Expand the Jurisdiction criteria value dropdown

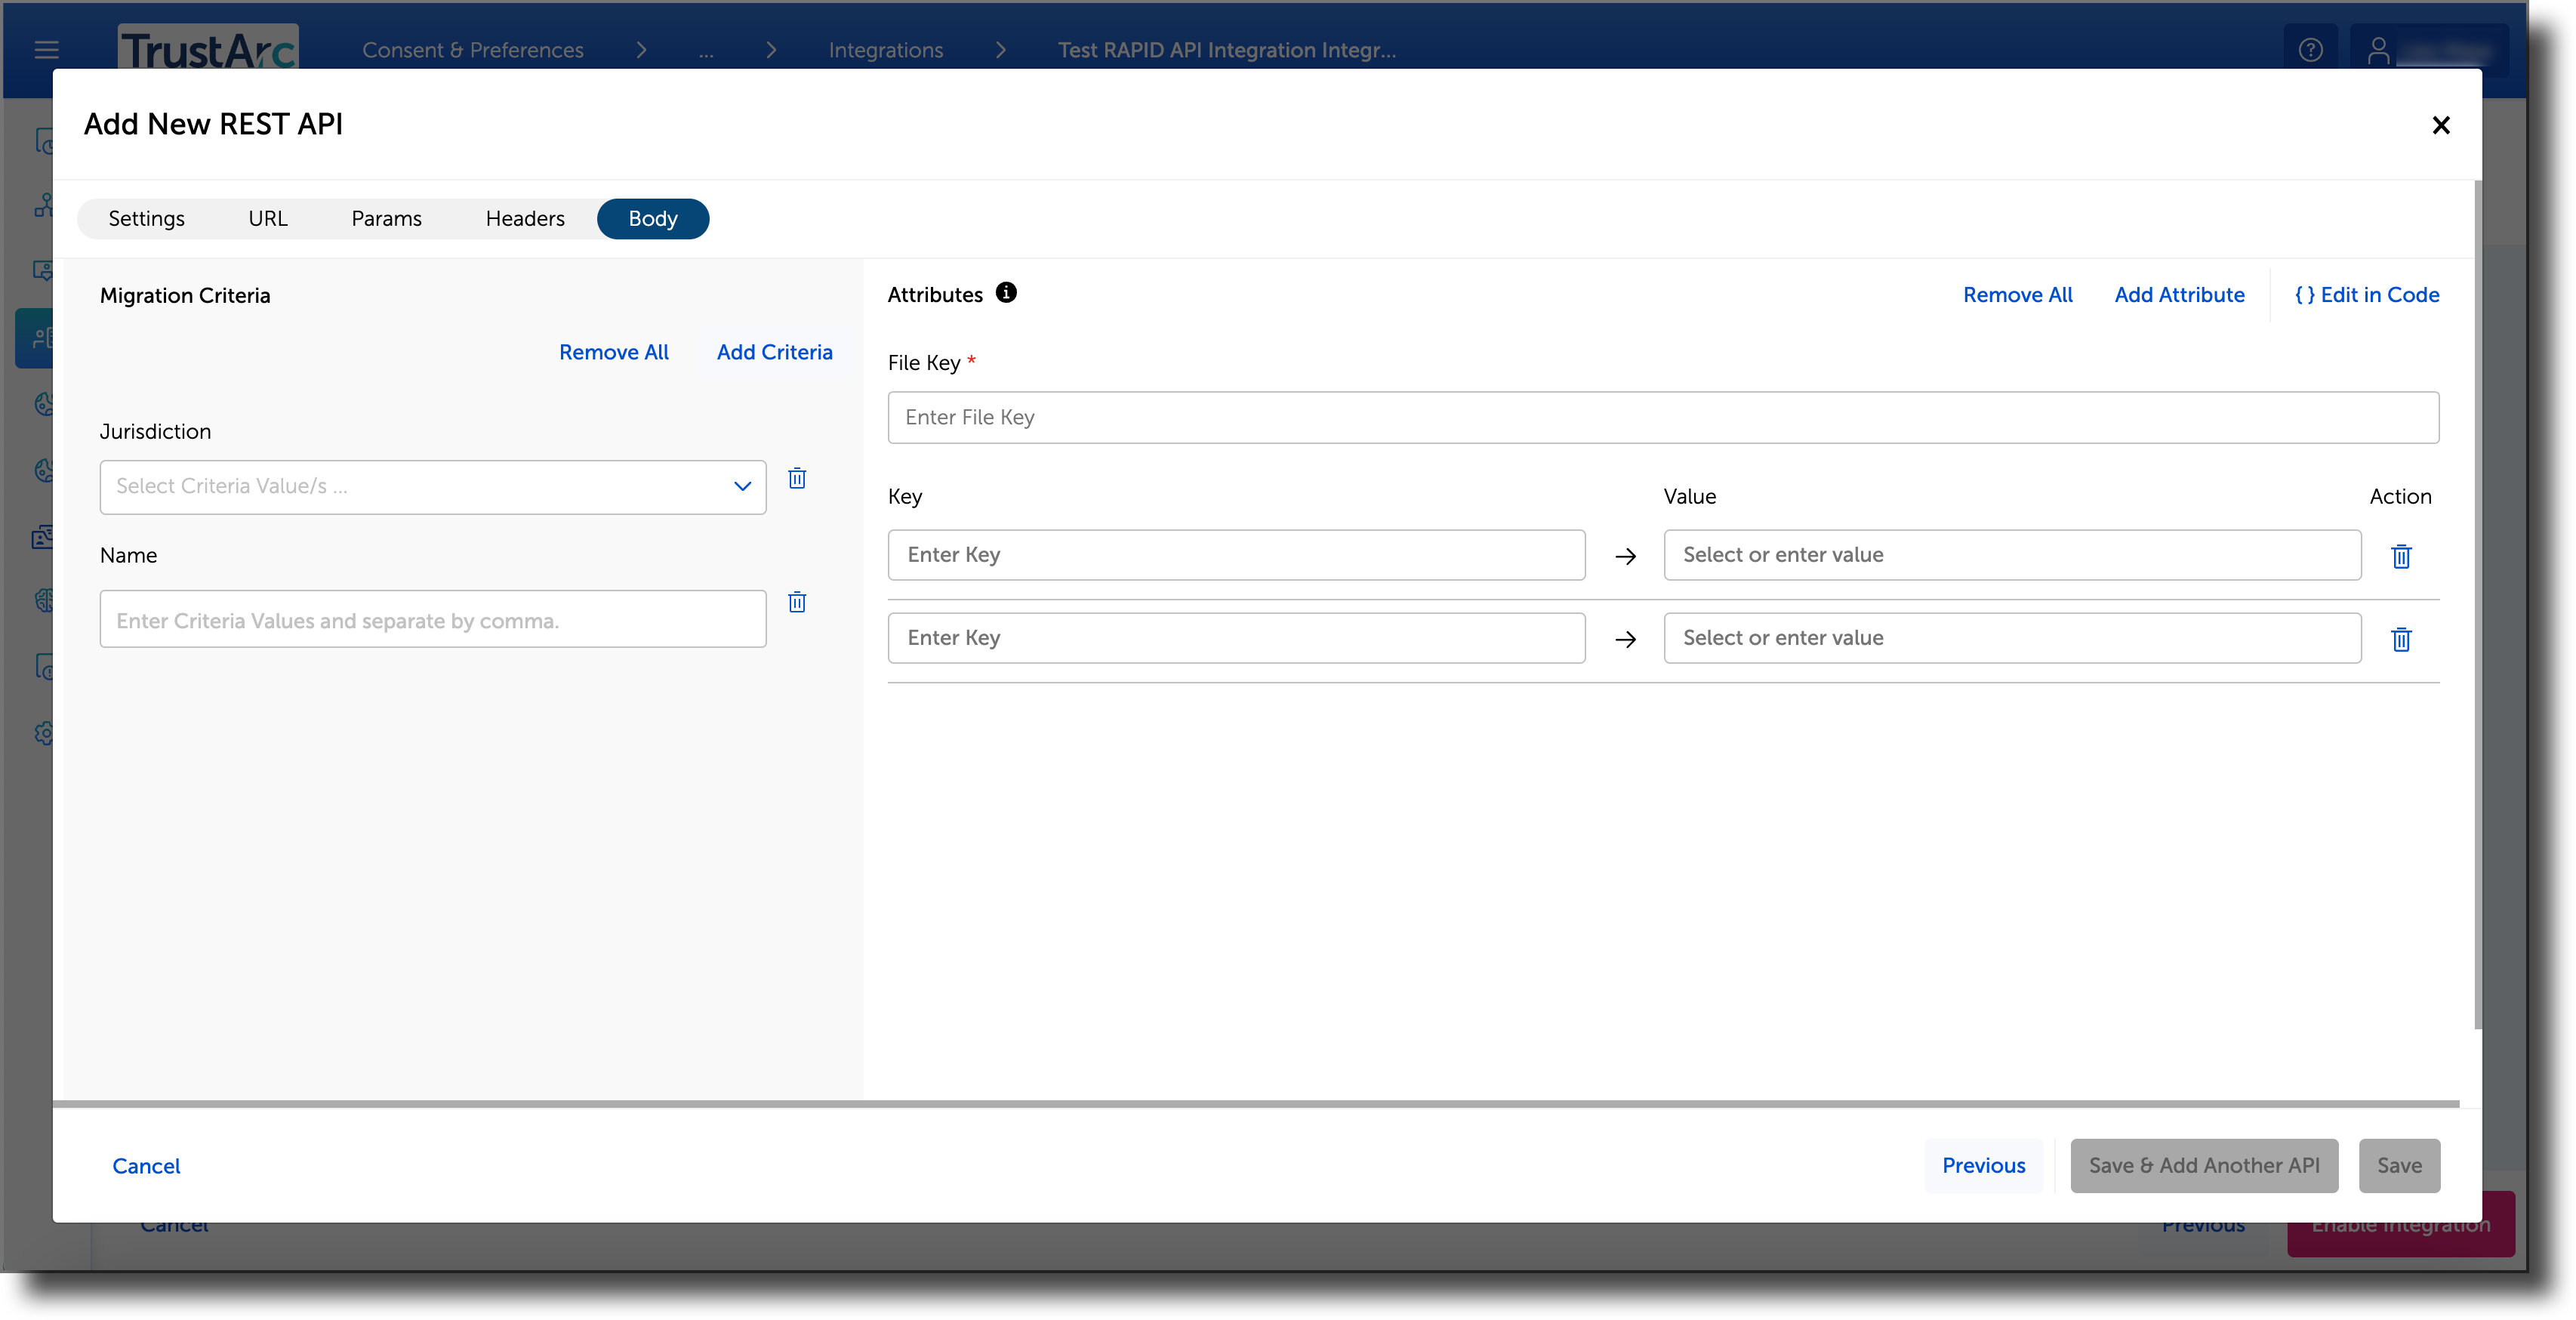[x=742, y=487]
